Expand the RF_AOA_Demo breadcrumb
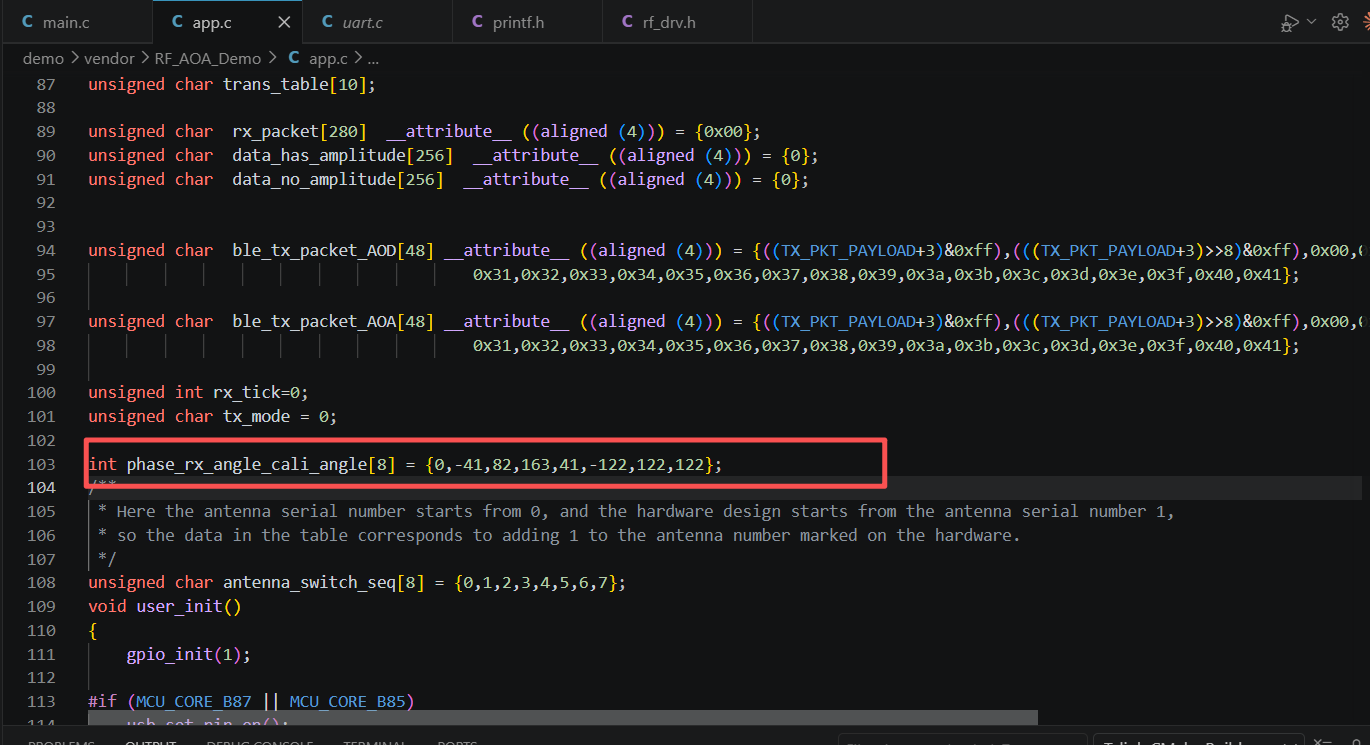 [208, 59]
